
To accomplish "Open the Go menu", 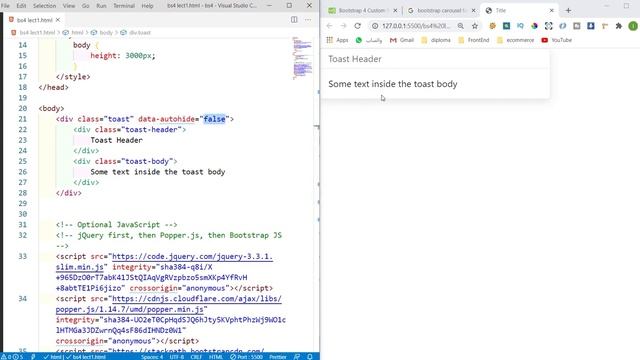I will pos(85,6).
